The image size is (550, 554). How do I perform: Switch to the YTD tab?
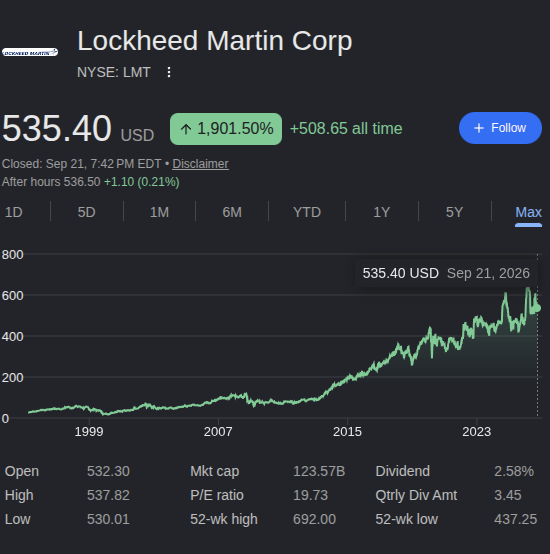pyautogui.click(x=307, y=212)
